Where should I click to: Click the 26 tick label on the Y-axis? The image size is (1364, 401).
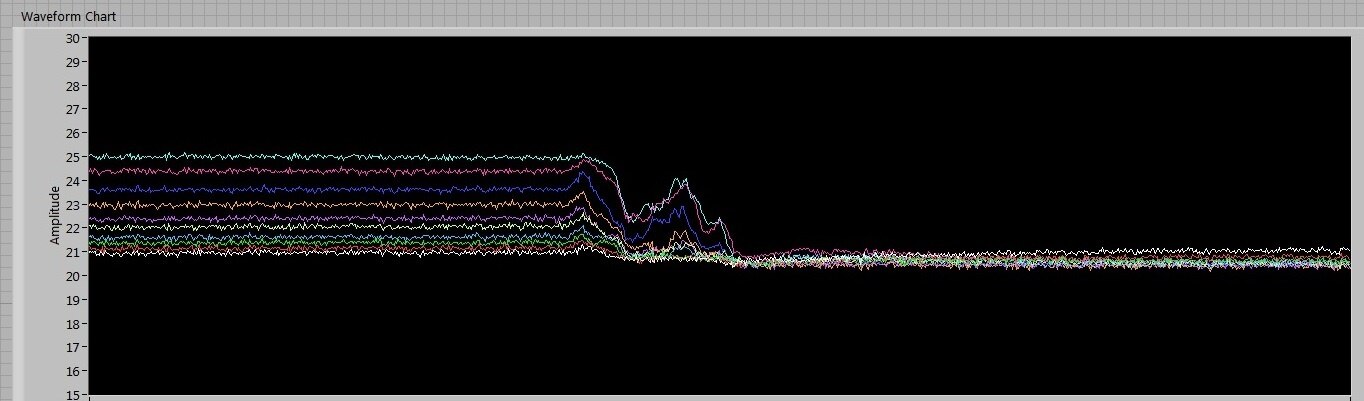click(72, 133)
